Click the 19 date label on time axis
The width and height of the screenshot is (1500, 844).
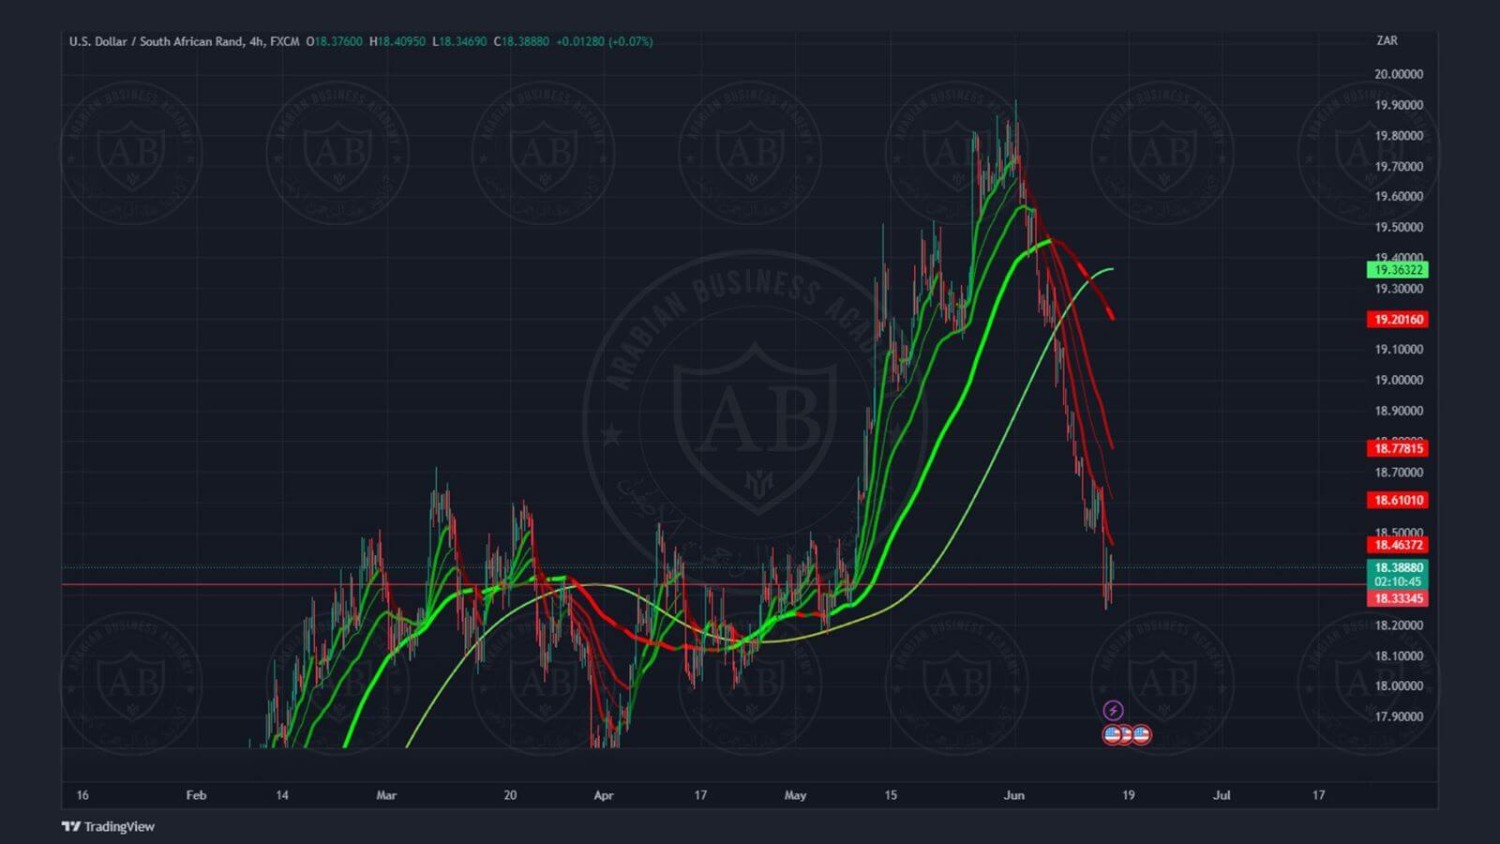pos(1128,796)
